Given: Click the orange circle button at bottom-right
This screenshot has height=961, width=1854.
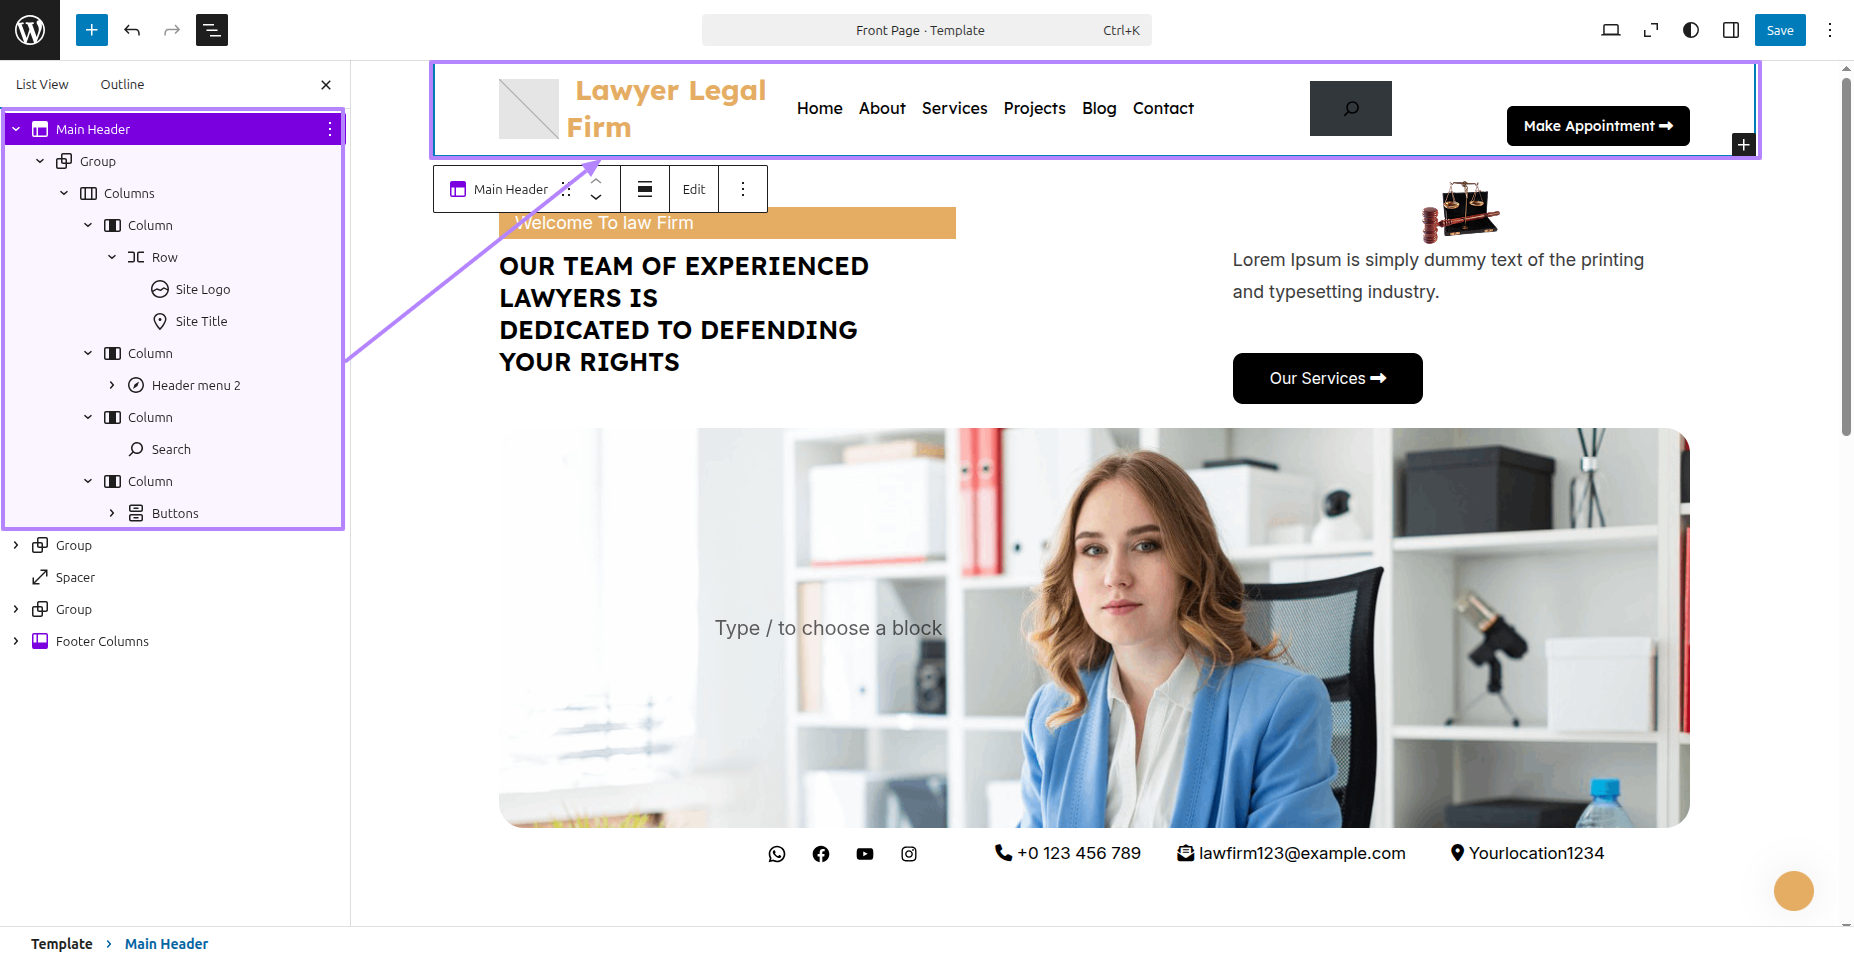Looking at the screenshot, I should click(x=1794, y=891).
